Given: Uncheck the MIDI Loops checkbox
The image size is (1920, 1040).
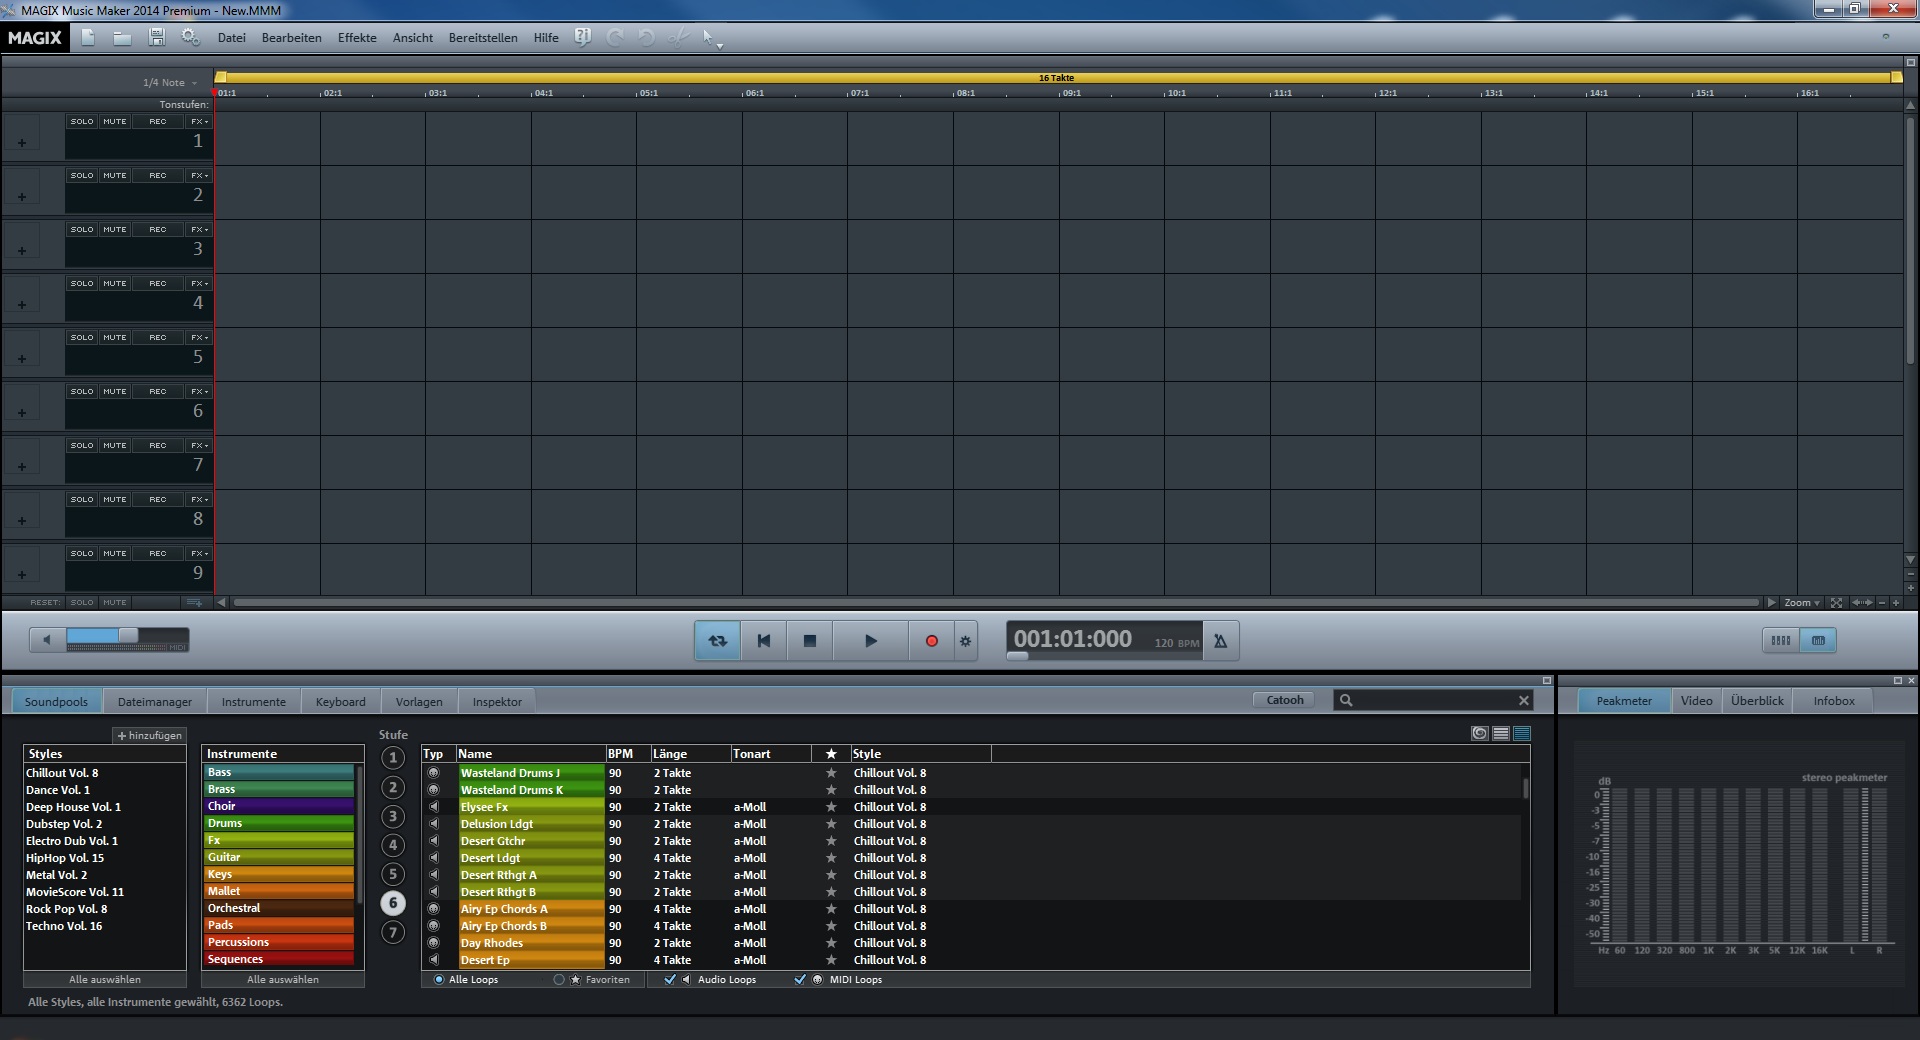Looking at the screenshot, I should (800, 980).
